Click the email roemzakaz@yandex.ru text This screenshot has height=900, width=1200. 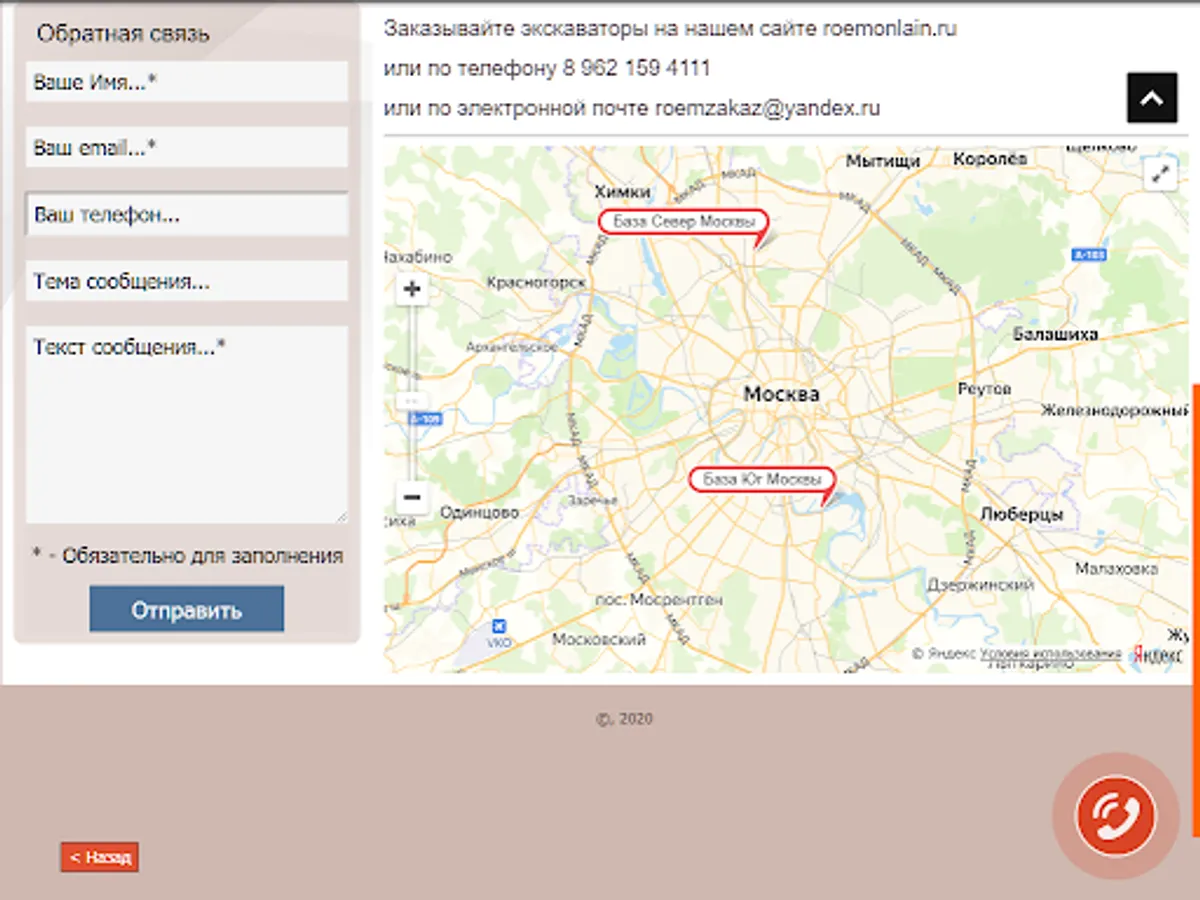pos(768,108)
